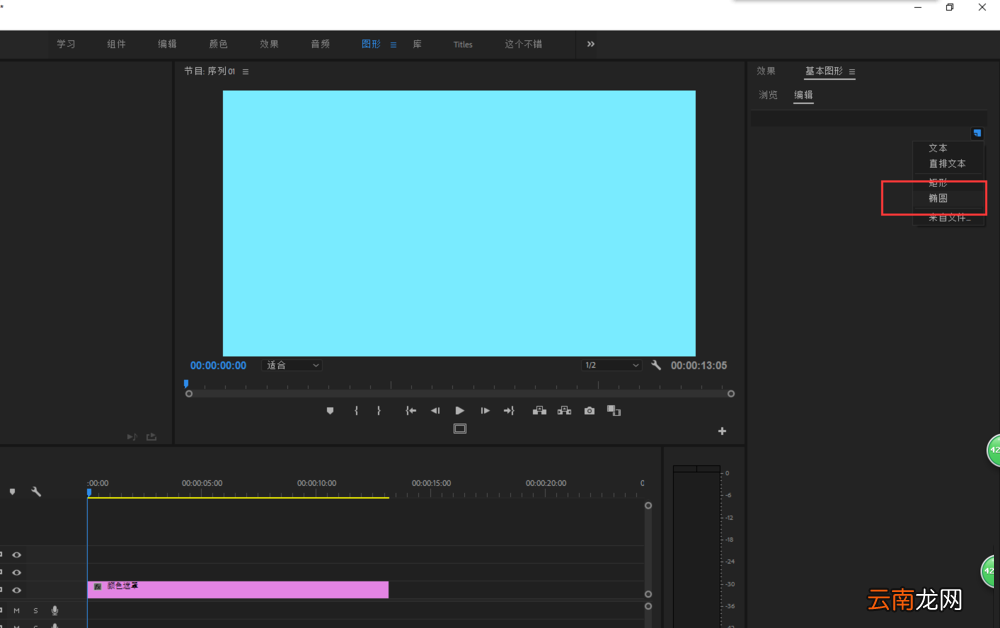The image size is (1000, 628).
Task: Toggle eye visibility of the middle video track
Action: [x=17, y=573]
